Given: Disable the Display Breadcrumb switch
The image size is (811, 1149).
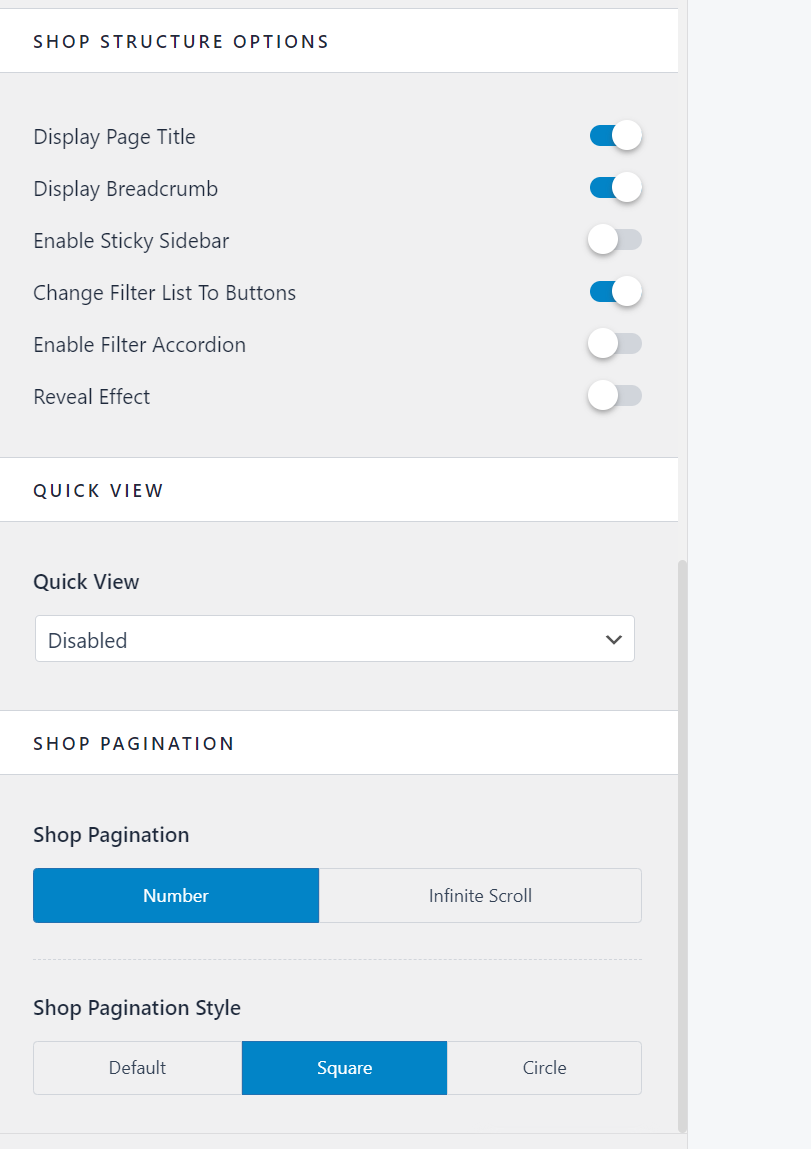Looking at the screenshot, I should coord(615,188).
